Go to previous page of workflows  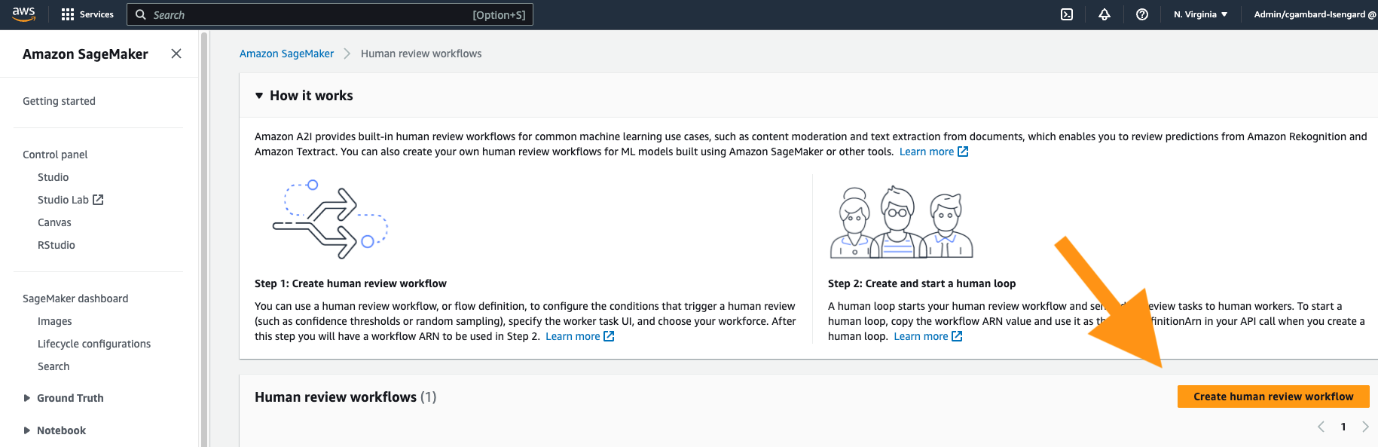pyautogui.click(x=1321, y=427)
